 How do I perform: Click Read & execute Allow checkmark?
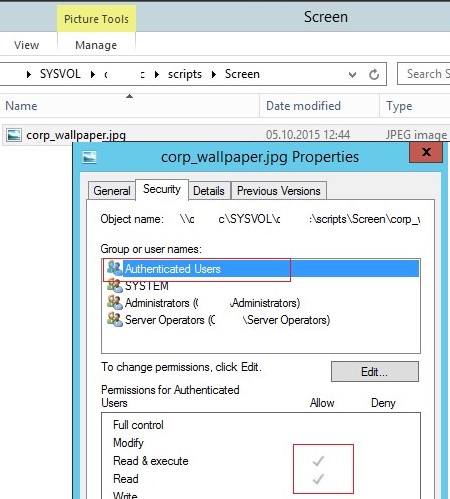tap(318, 461)
